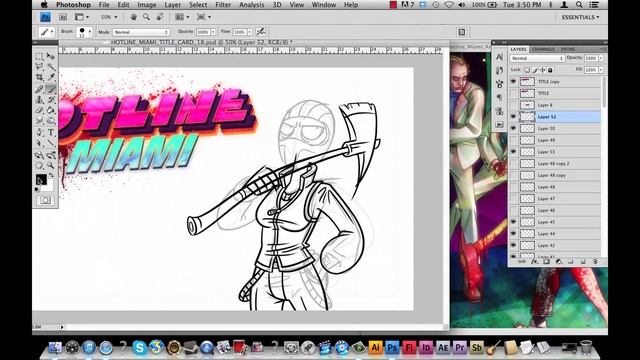Switch to the PATHS tab
The width and height of the screenshot is (640, 360).
[568, 49]
